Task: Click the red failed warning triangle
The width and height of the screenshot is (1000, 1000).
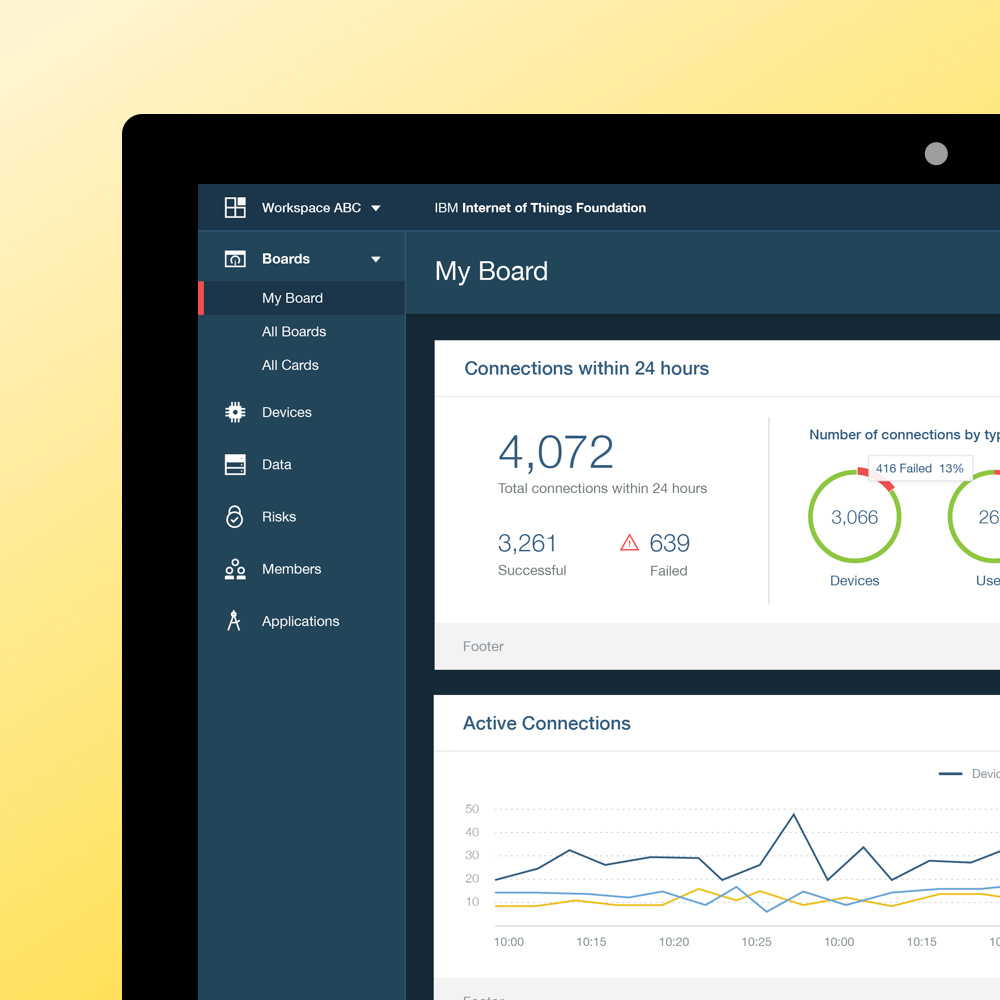Action: pyautogui.click(x=629, y=543)
